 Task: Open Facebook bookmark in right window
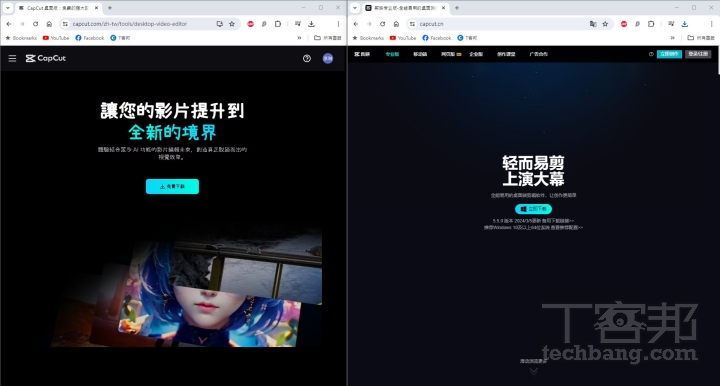point(437,38)
